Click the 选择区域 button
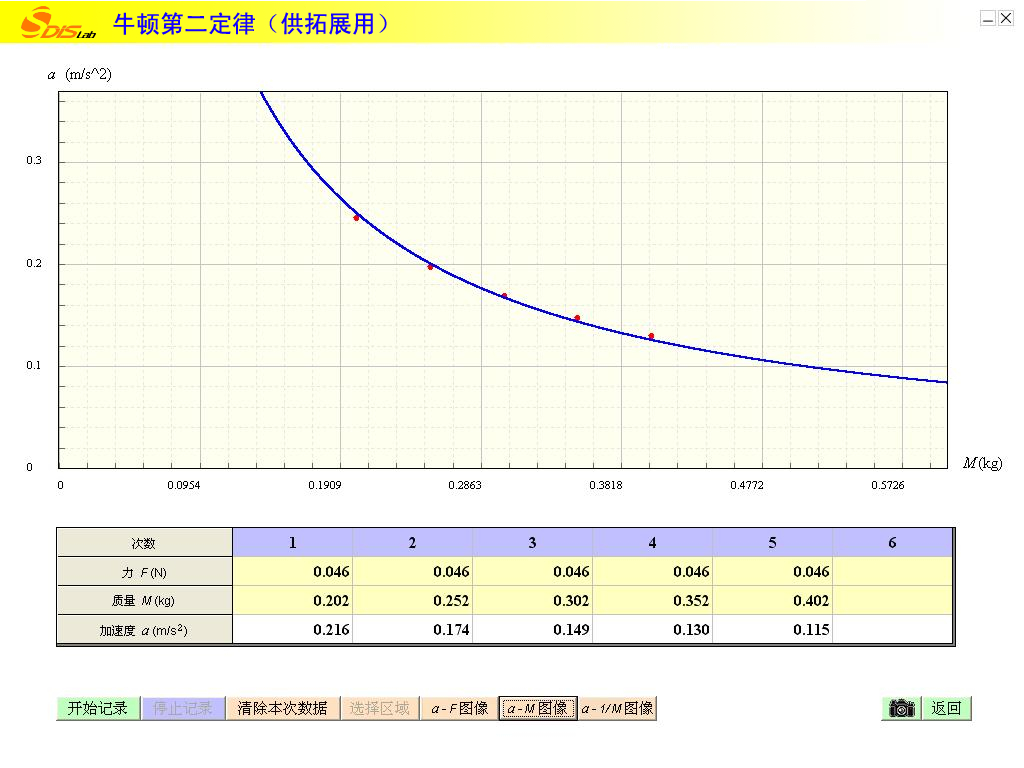The image size is (1024, 768). coord(379,708)
